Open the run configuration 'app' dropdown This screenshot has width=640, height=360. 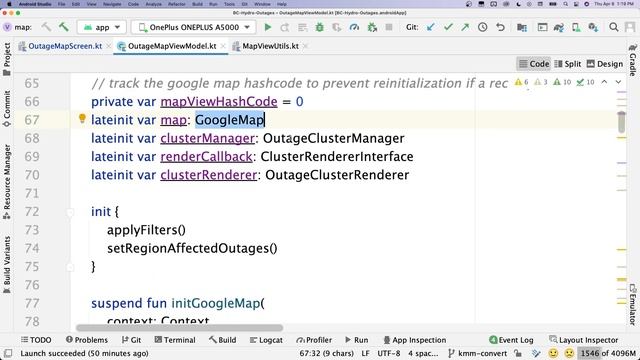tap(102, 27)
